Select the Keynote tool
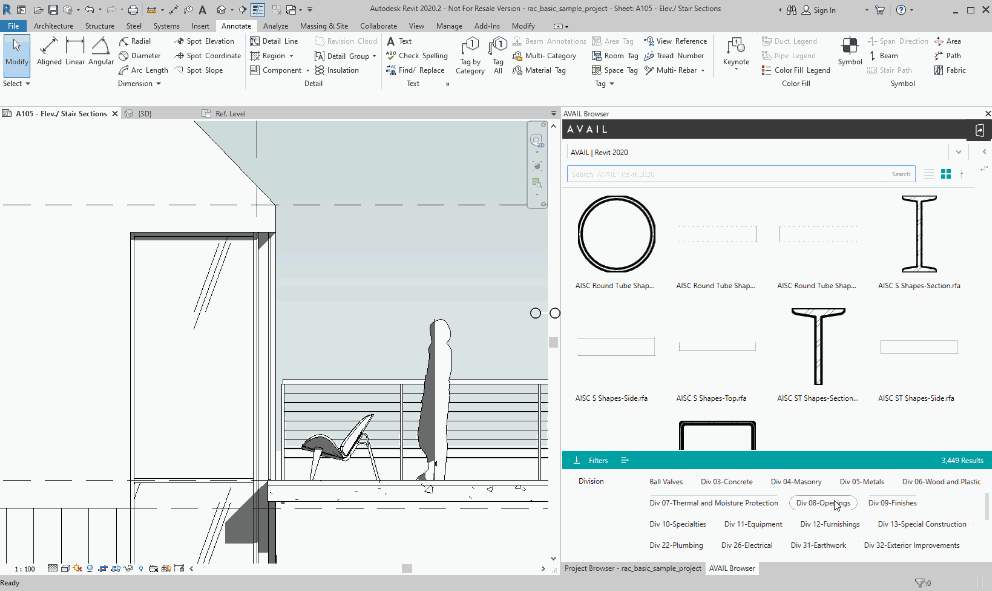Screen dimensions: 992x591 [x=735, y=48]
